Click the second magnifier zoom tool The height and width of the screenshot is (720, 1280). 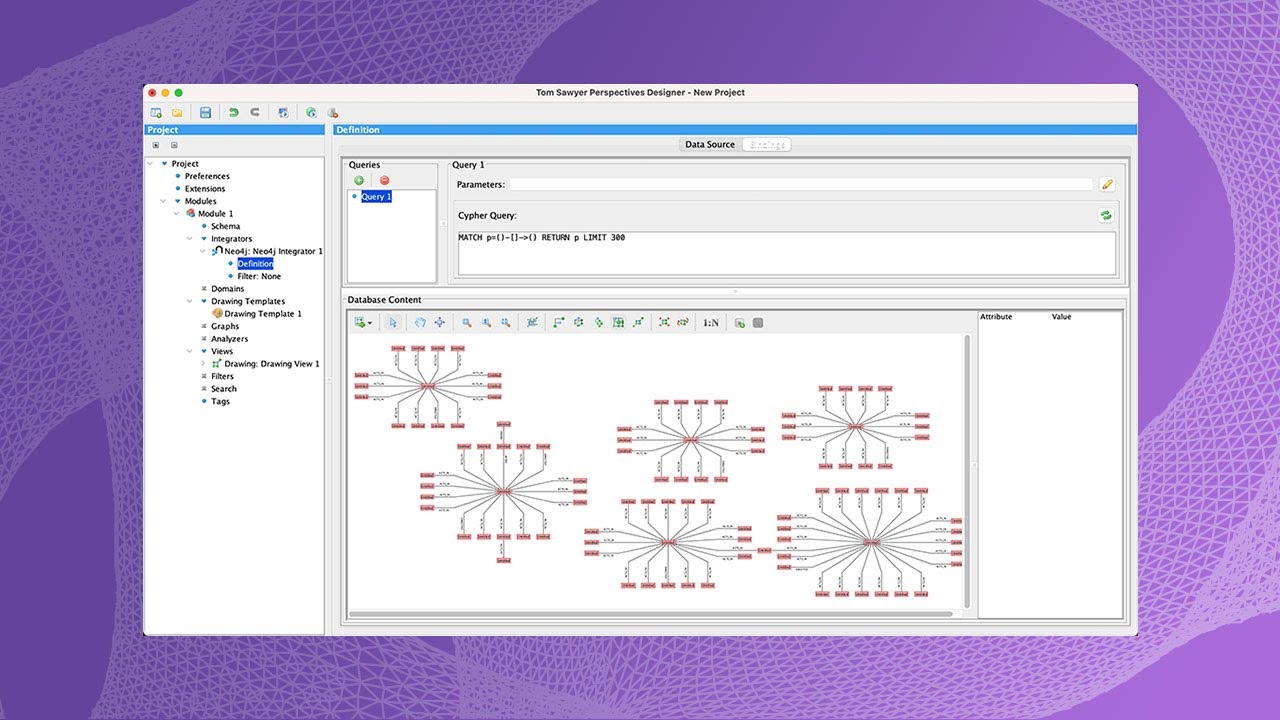486,322
